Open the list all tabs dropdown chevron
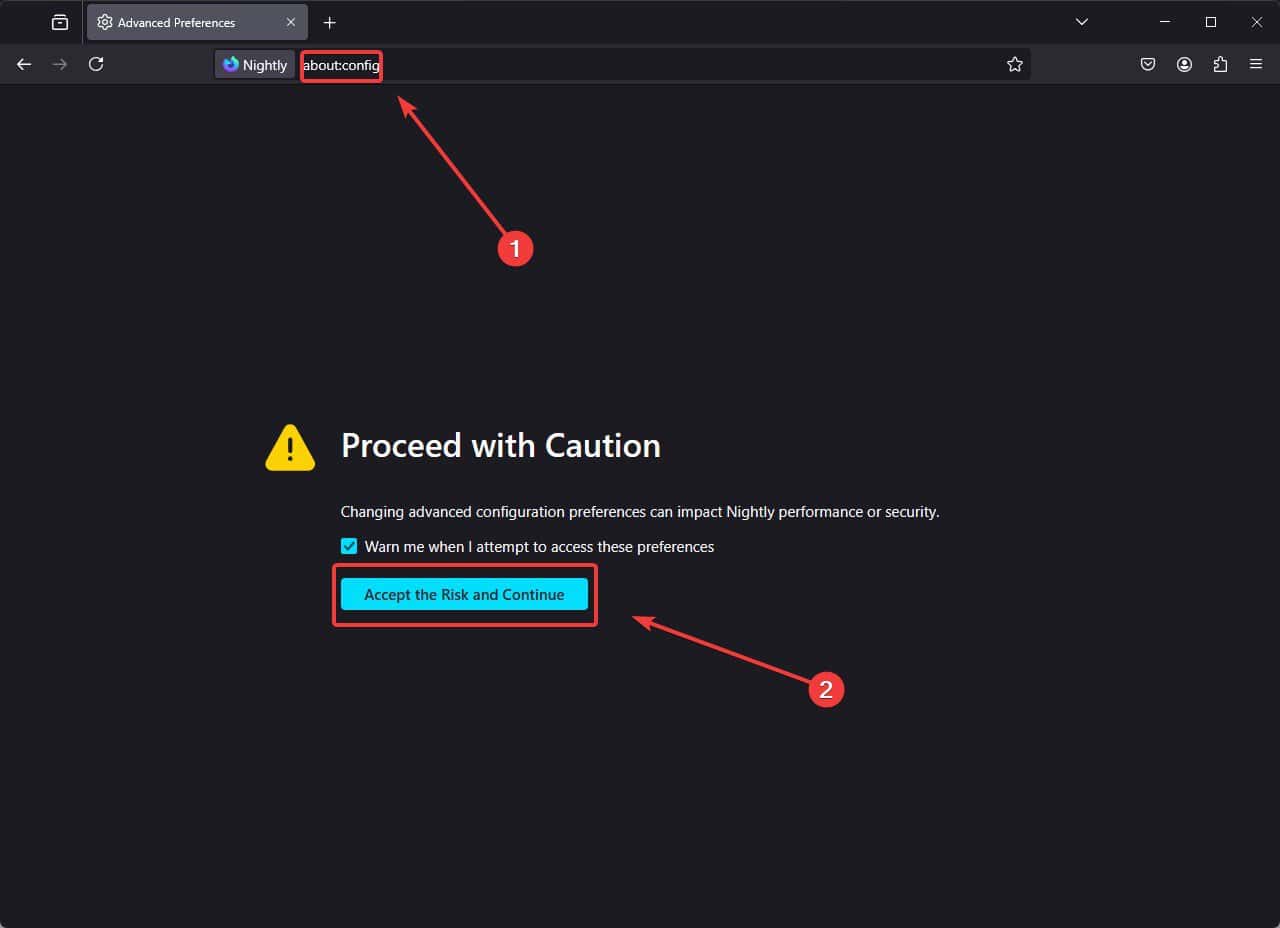 point(1082,21)
